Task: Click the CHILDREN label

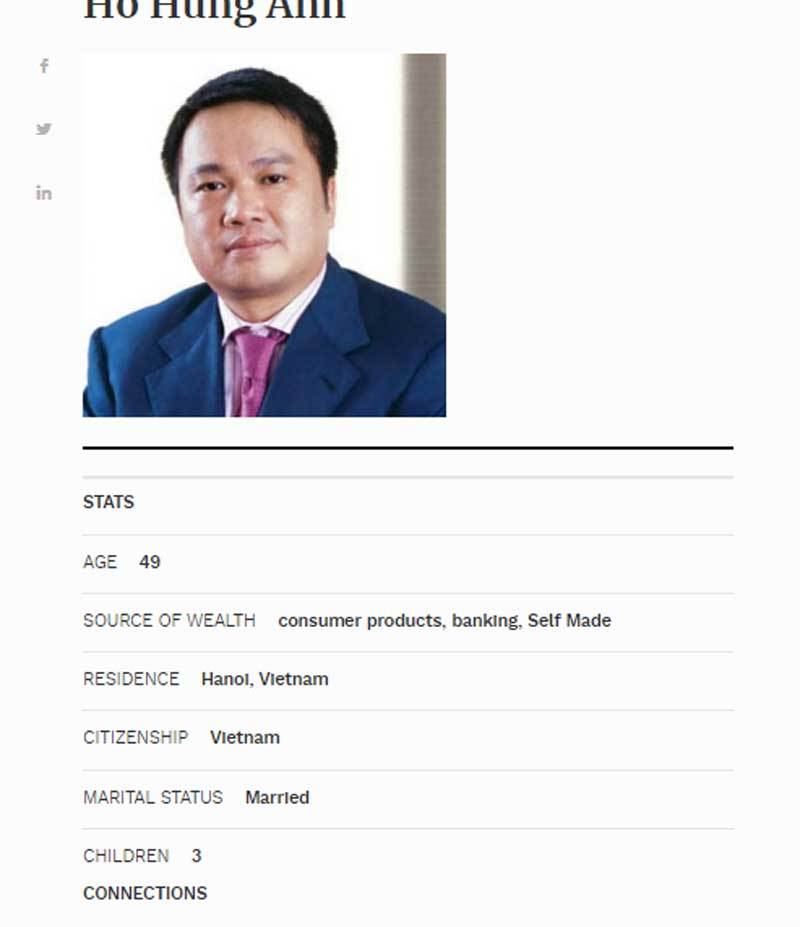Action: pyautogui.click(x=126, y=855)
